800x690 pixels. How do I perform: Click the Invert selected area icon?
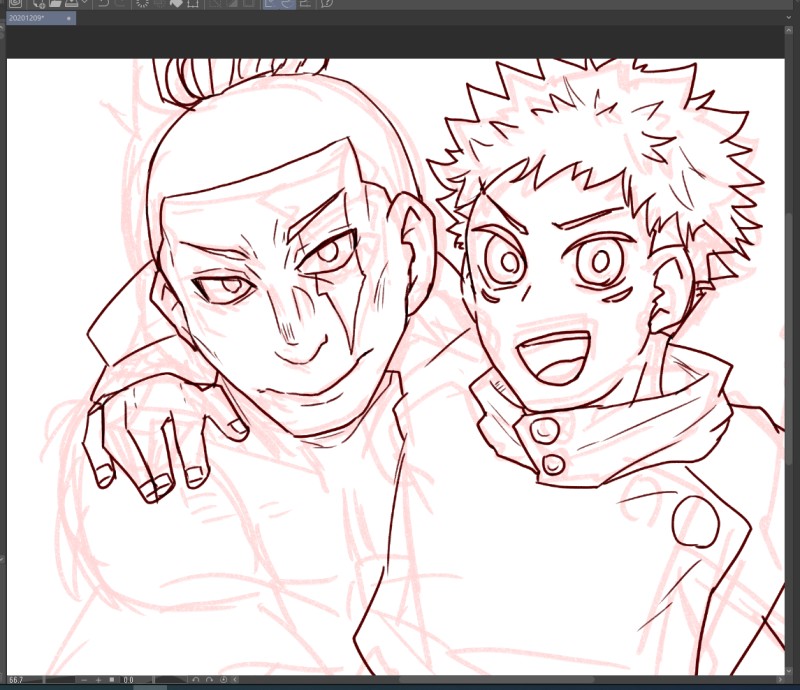pos(232,3)
